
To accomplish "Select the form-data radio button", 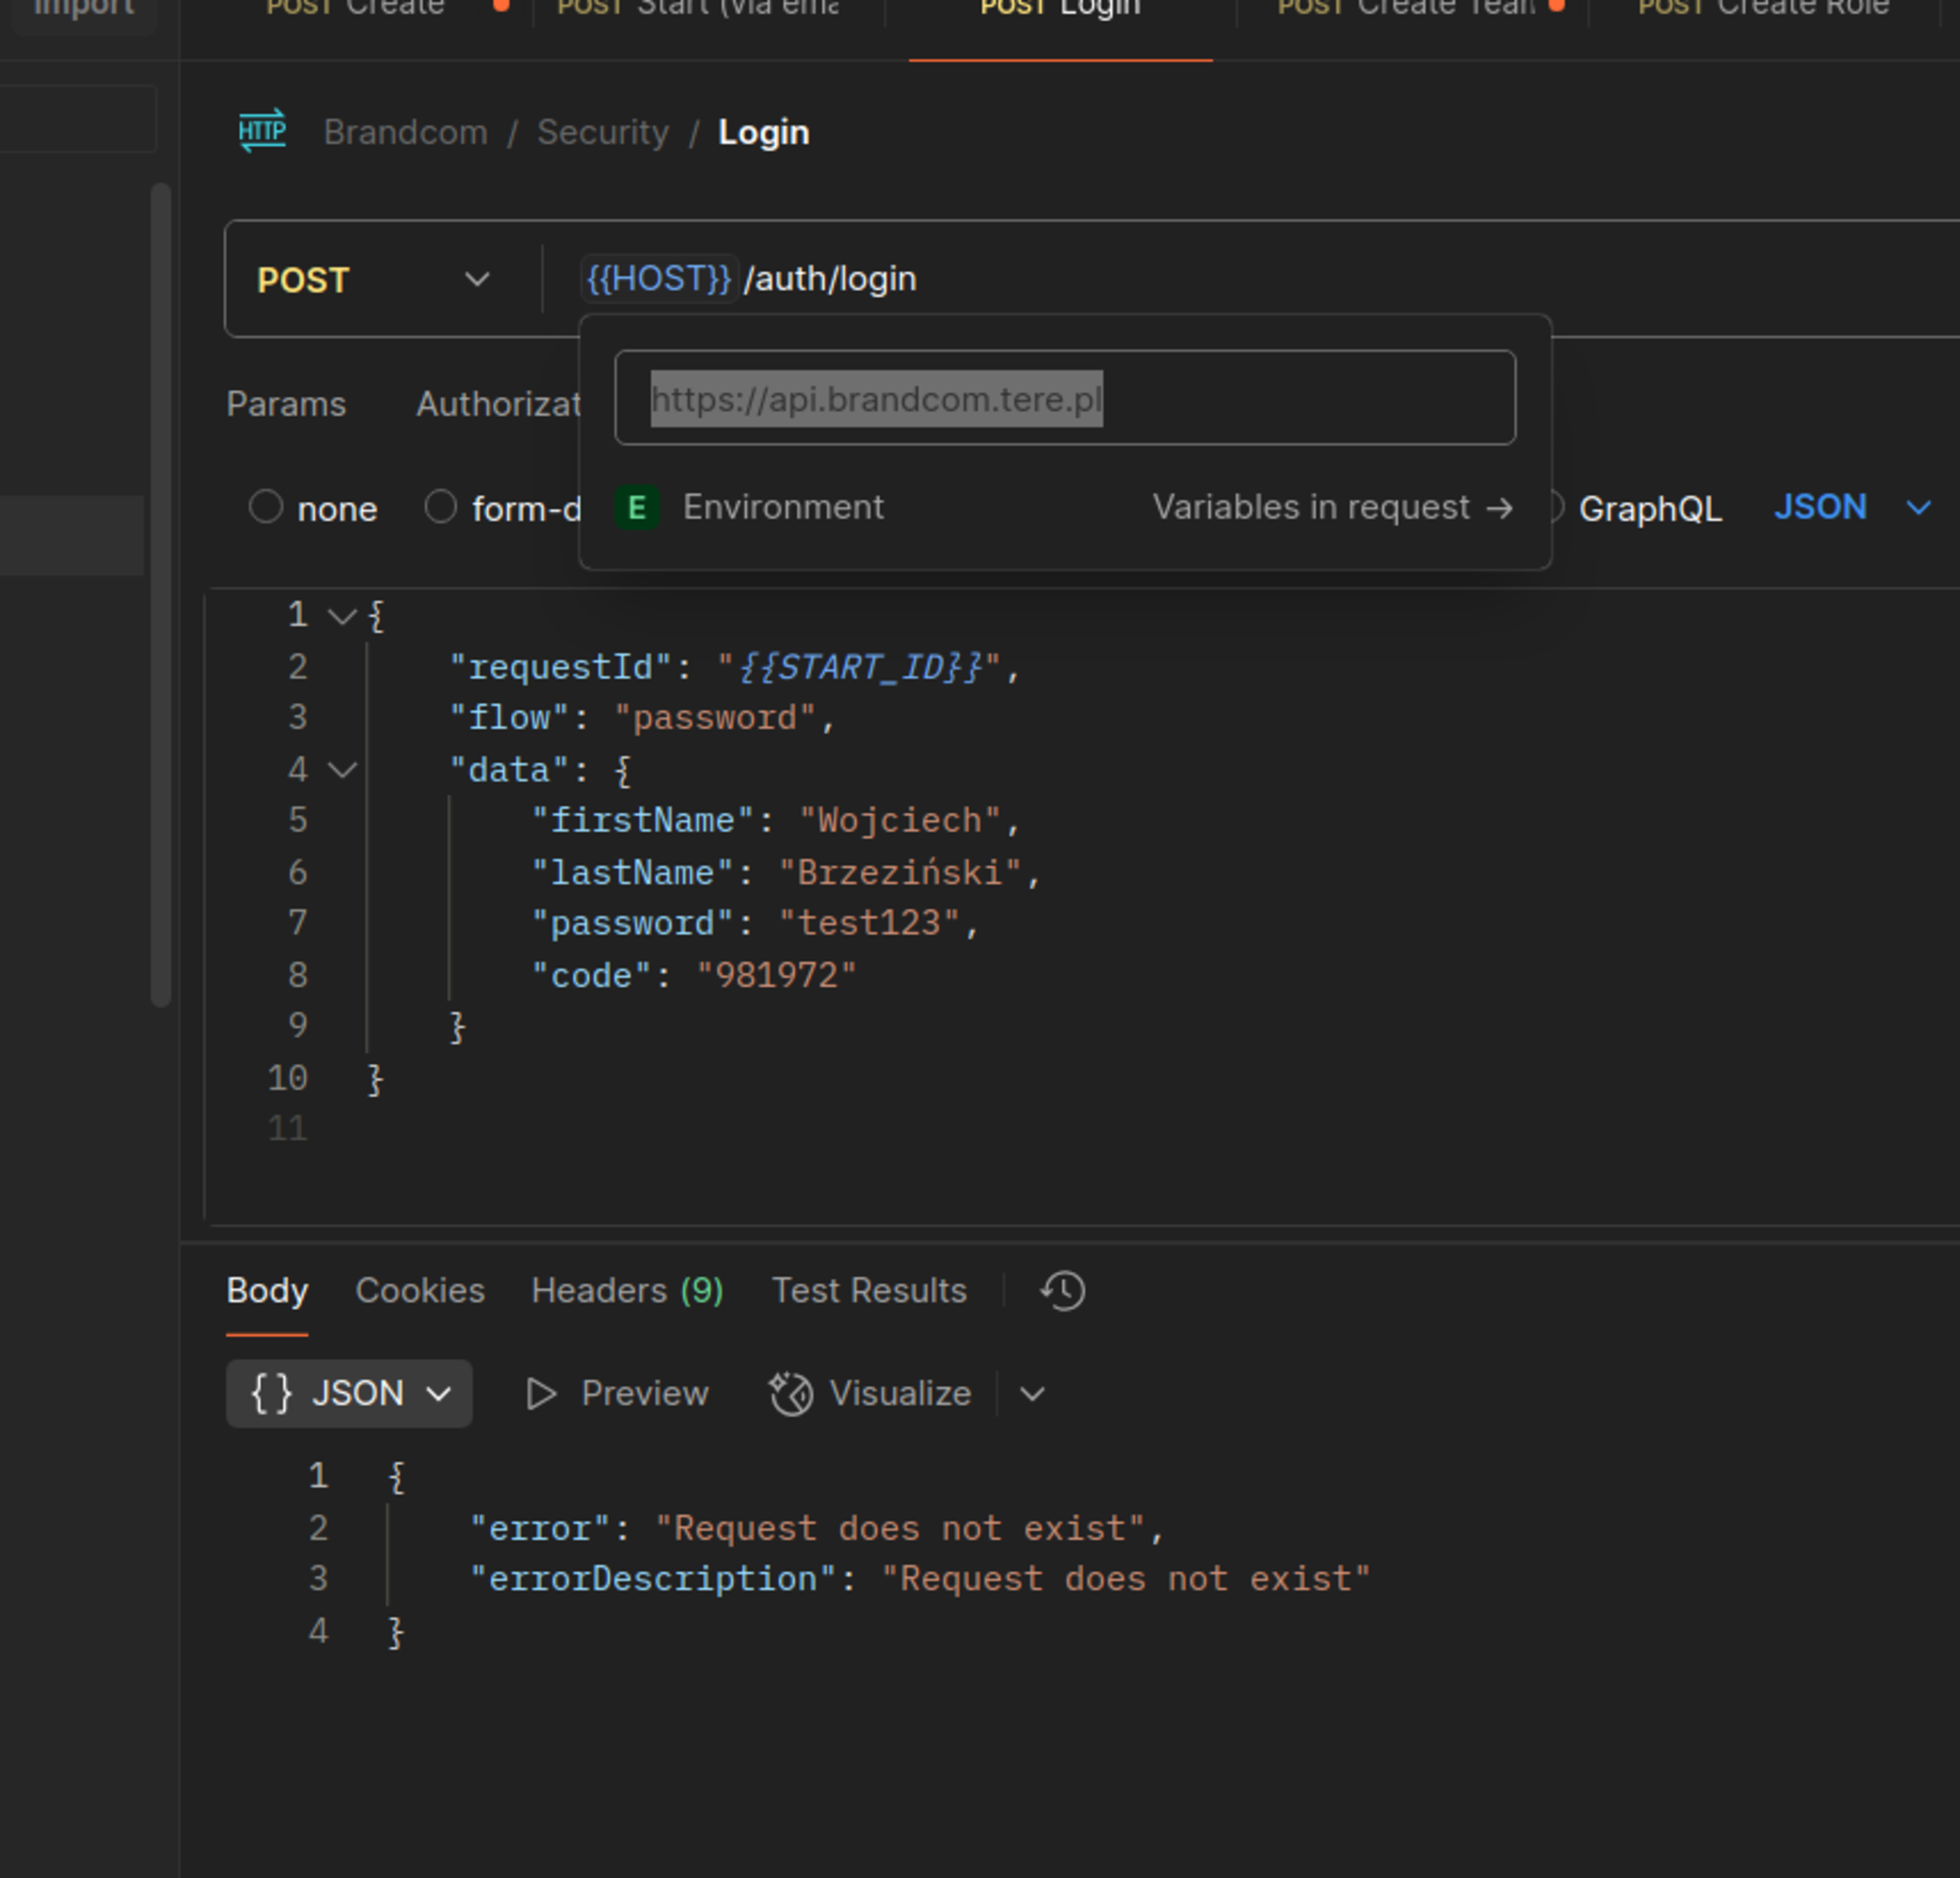I will click(x=441, y=507).
